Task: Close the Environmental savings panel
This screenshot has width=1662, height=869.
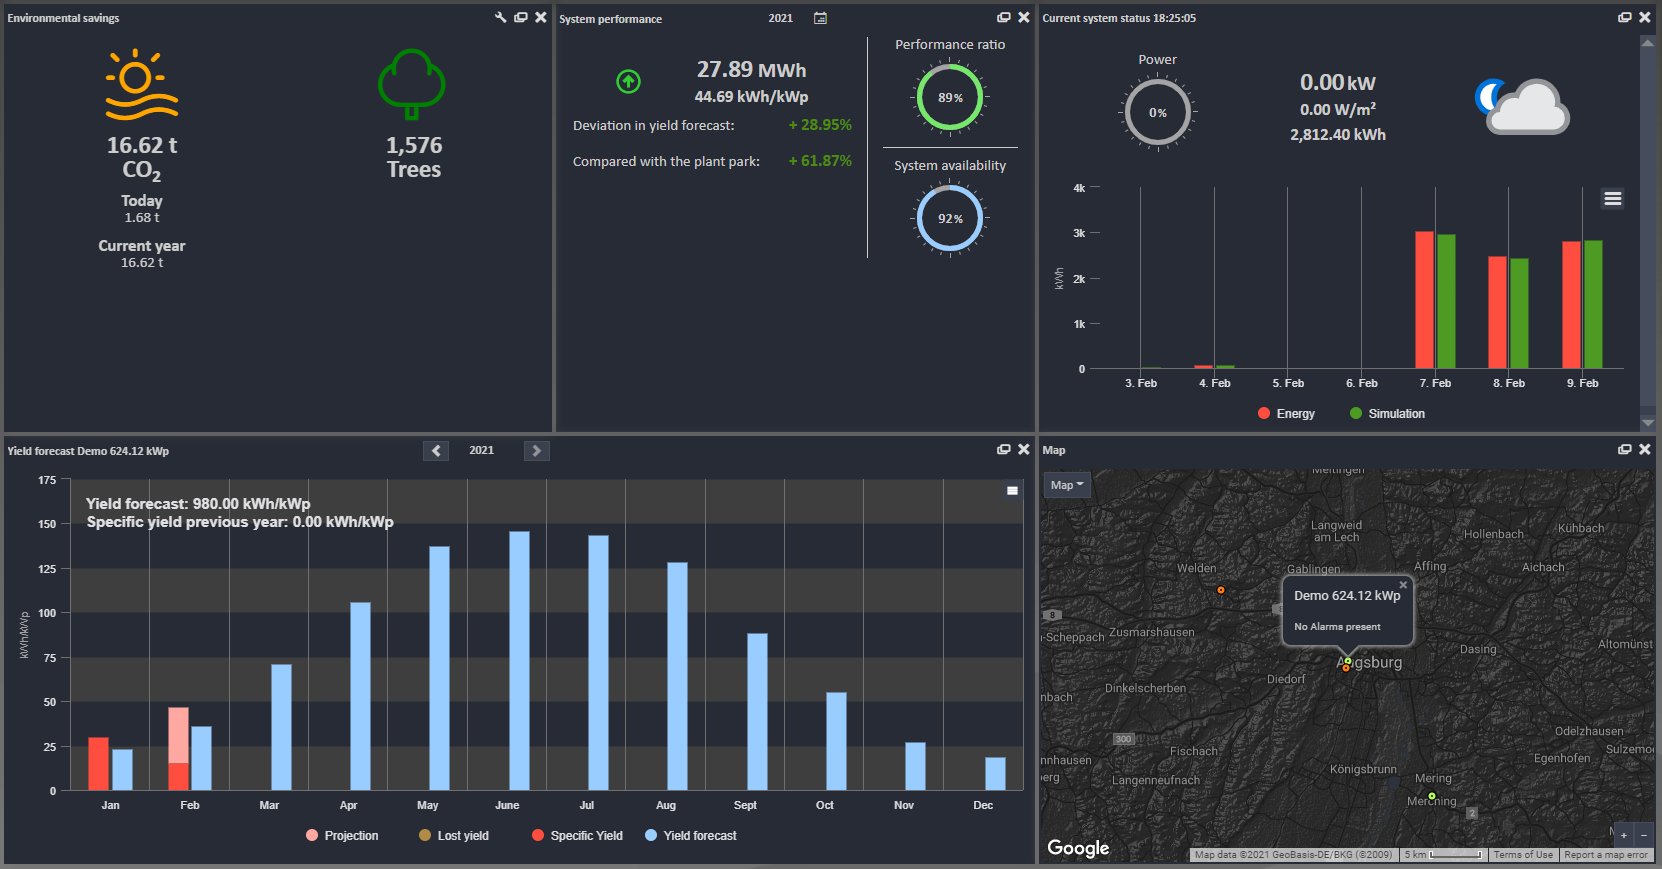Action: point(541,17)
